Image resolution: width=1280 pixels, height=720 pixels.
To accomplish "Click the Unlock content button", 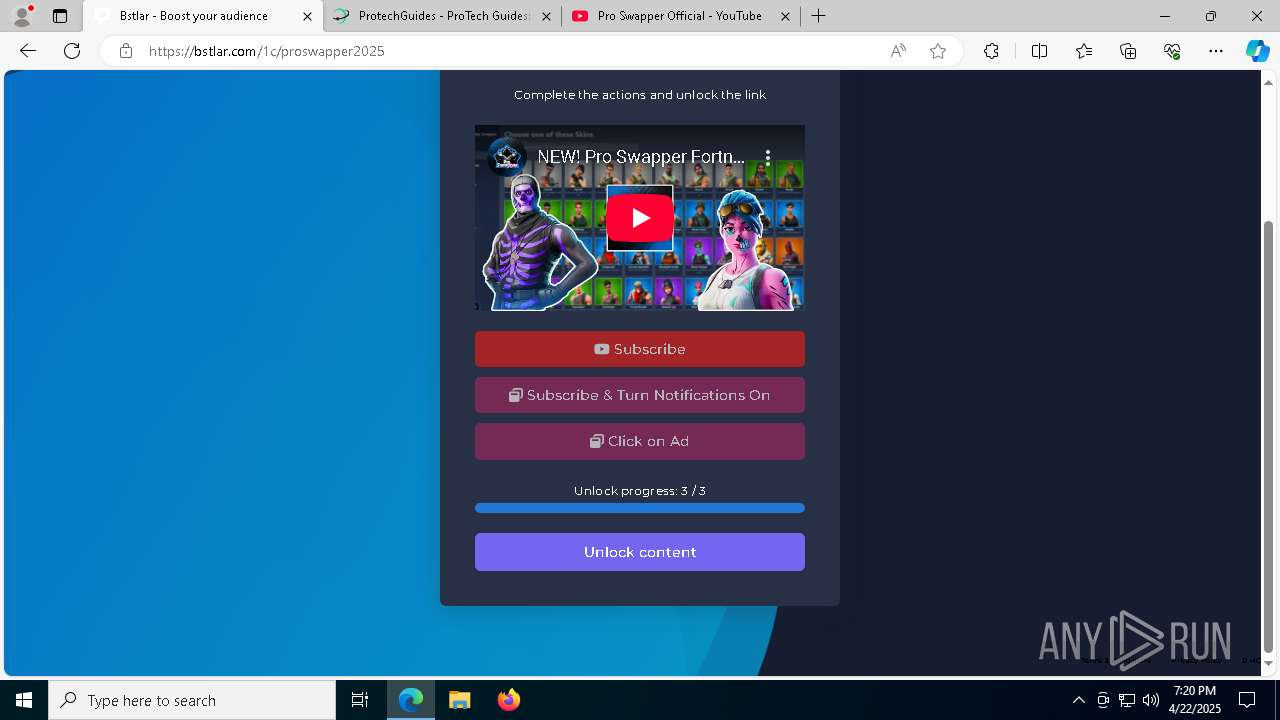I will pyautogui.click(x=640, y=552).
